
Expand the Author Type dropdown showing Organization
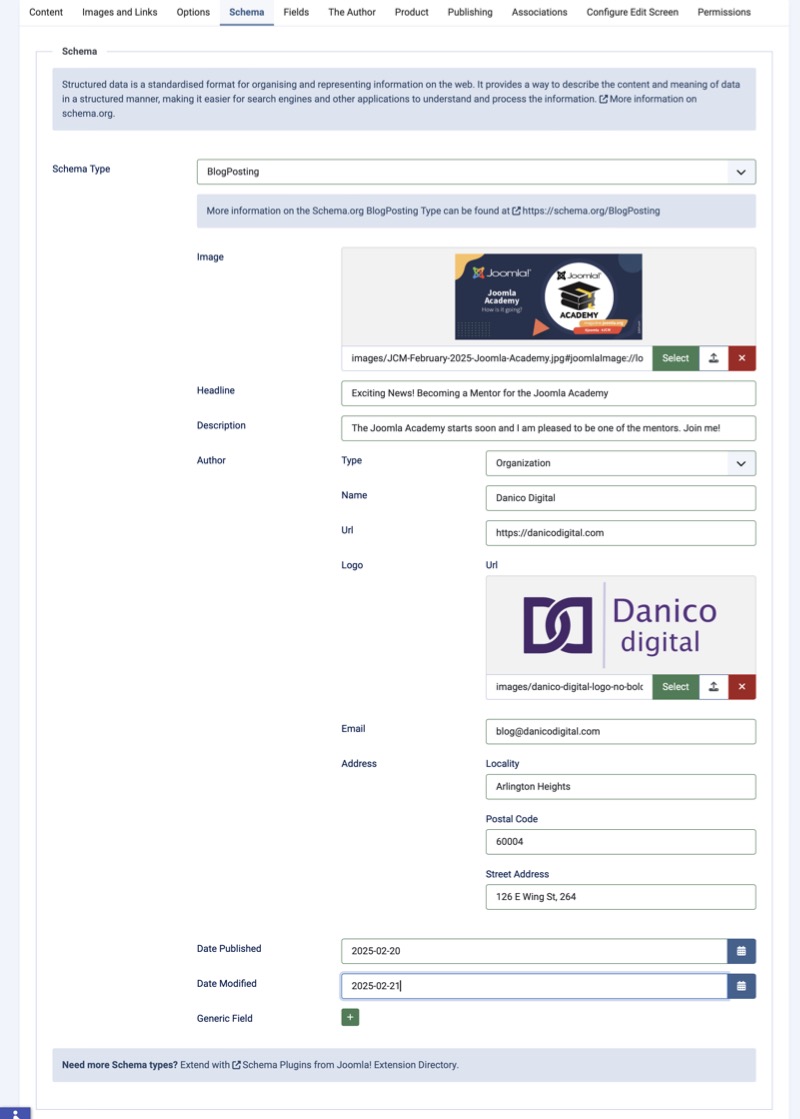(x=620, y=463)
